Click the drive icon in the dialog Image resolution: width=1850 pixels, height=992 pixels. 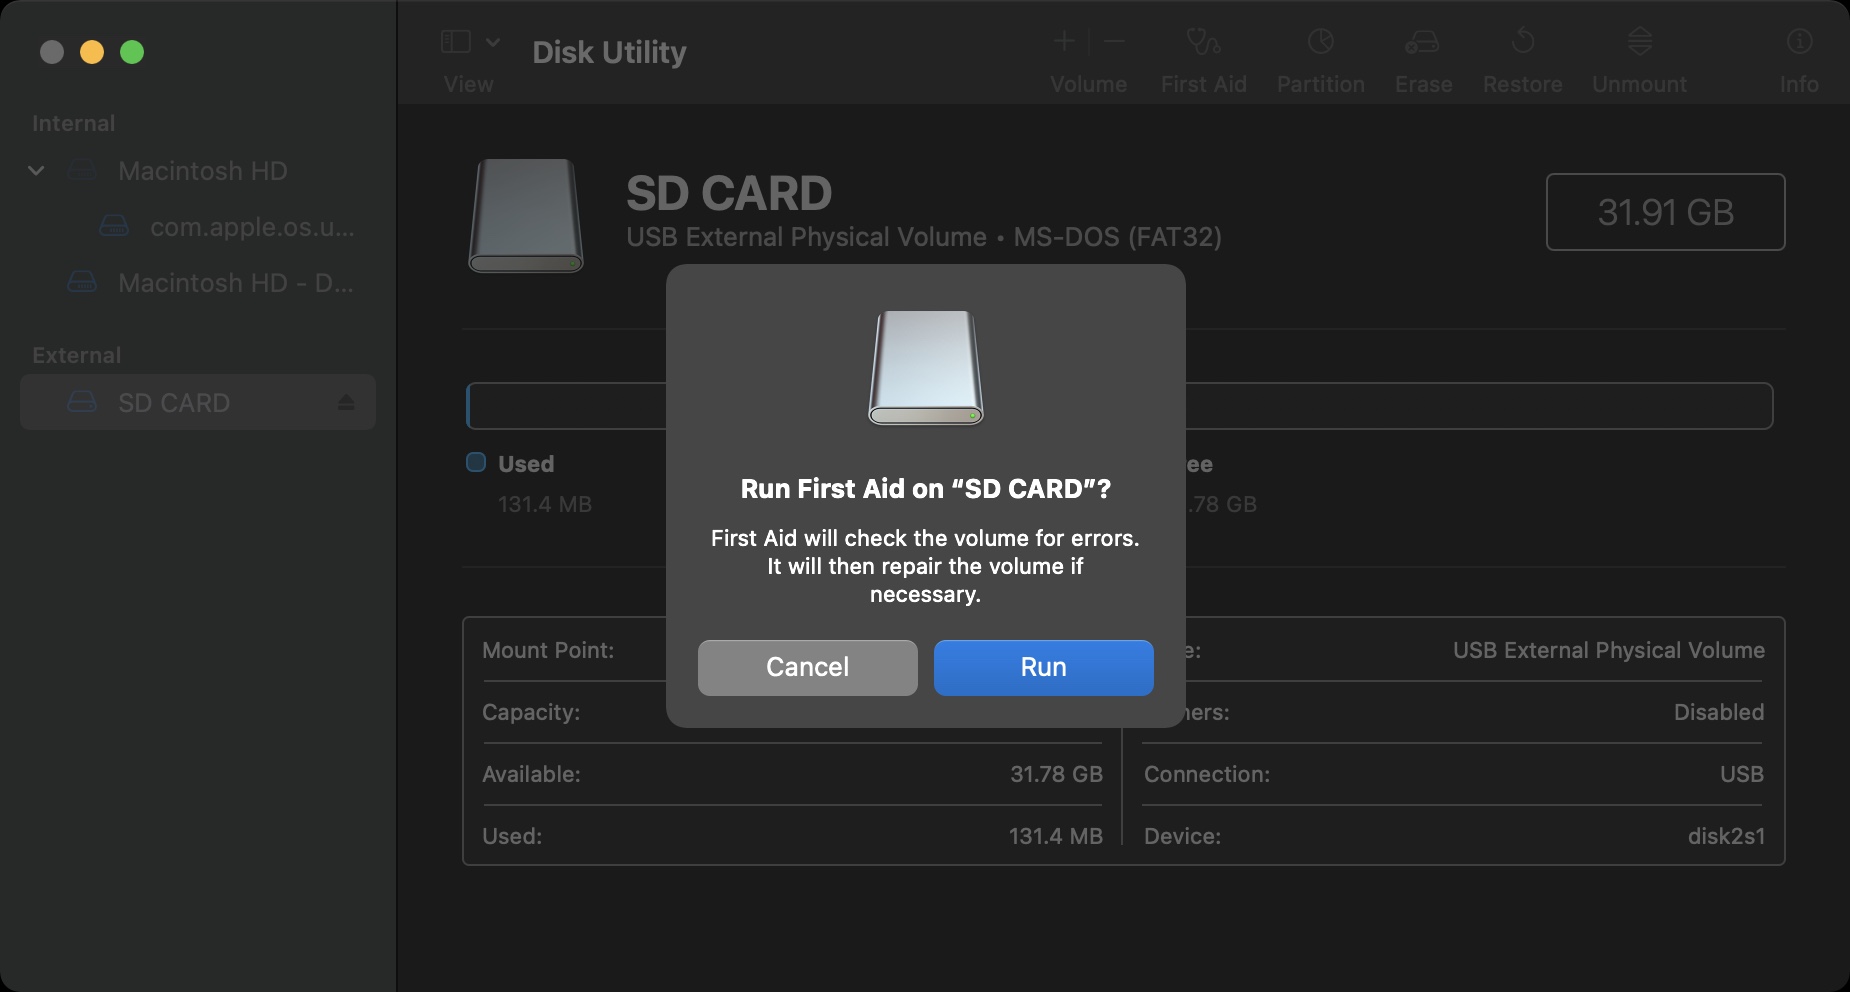[926, 367]
